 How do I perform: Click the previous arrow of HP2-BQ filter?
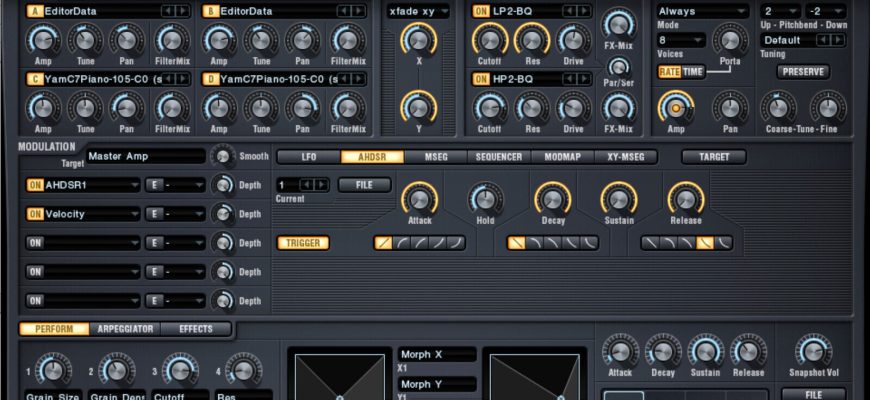569,79
